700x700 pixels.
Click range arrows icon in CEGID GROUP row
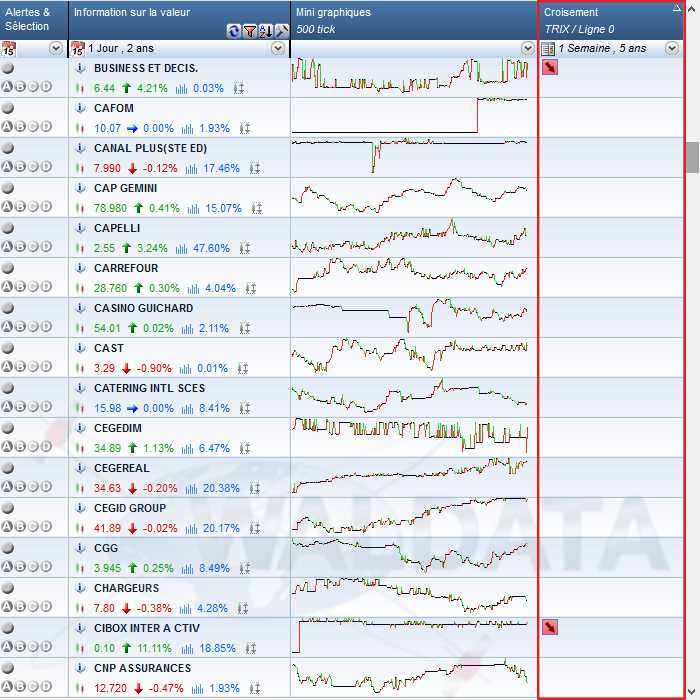pyautogui.click(x=254, y=528)
